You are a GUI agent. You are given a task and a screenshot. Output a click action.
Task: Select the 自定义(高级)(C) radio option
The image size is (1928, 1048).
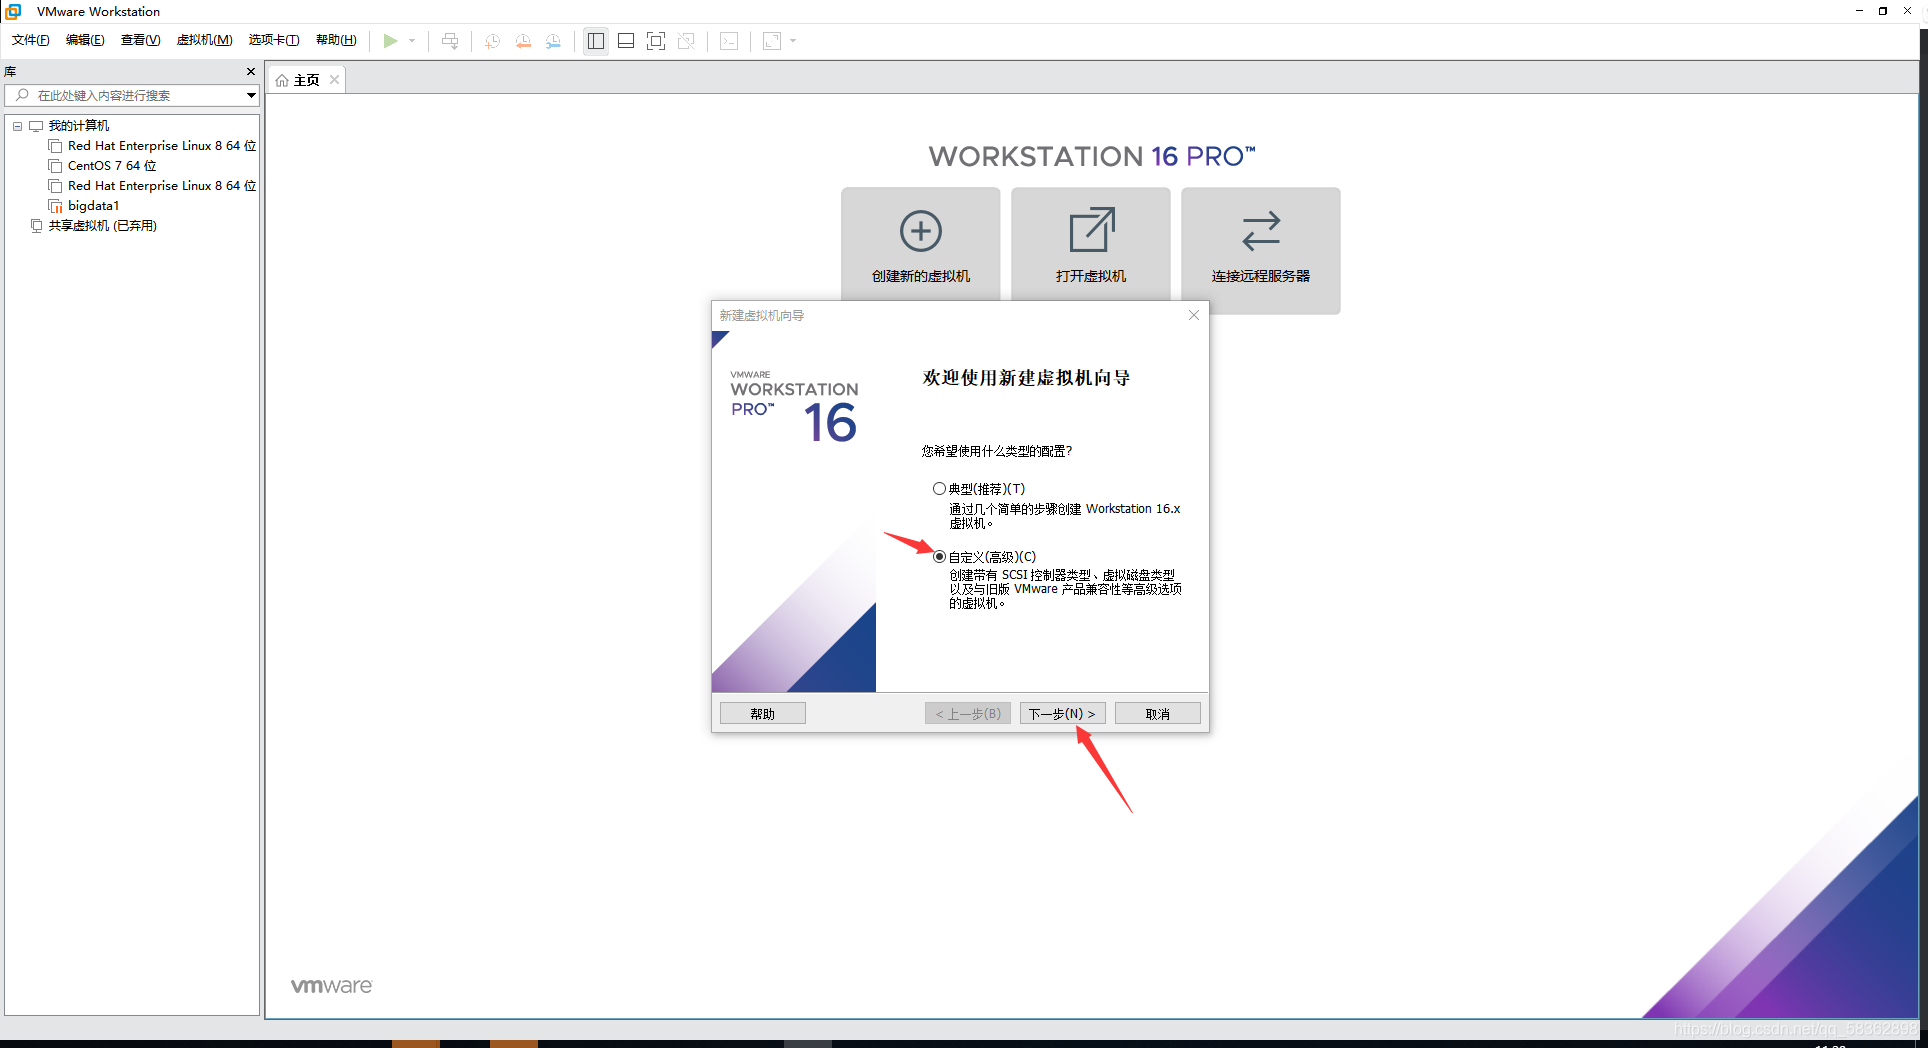(x=939, y=557)
